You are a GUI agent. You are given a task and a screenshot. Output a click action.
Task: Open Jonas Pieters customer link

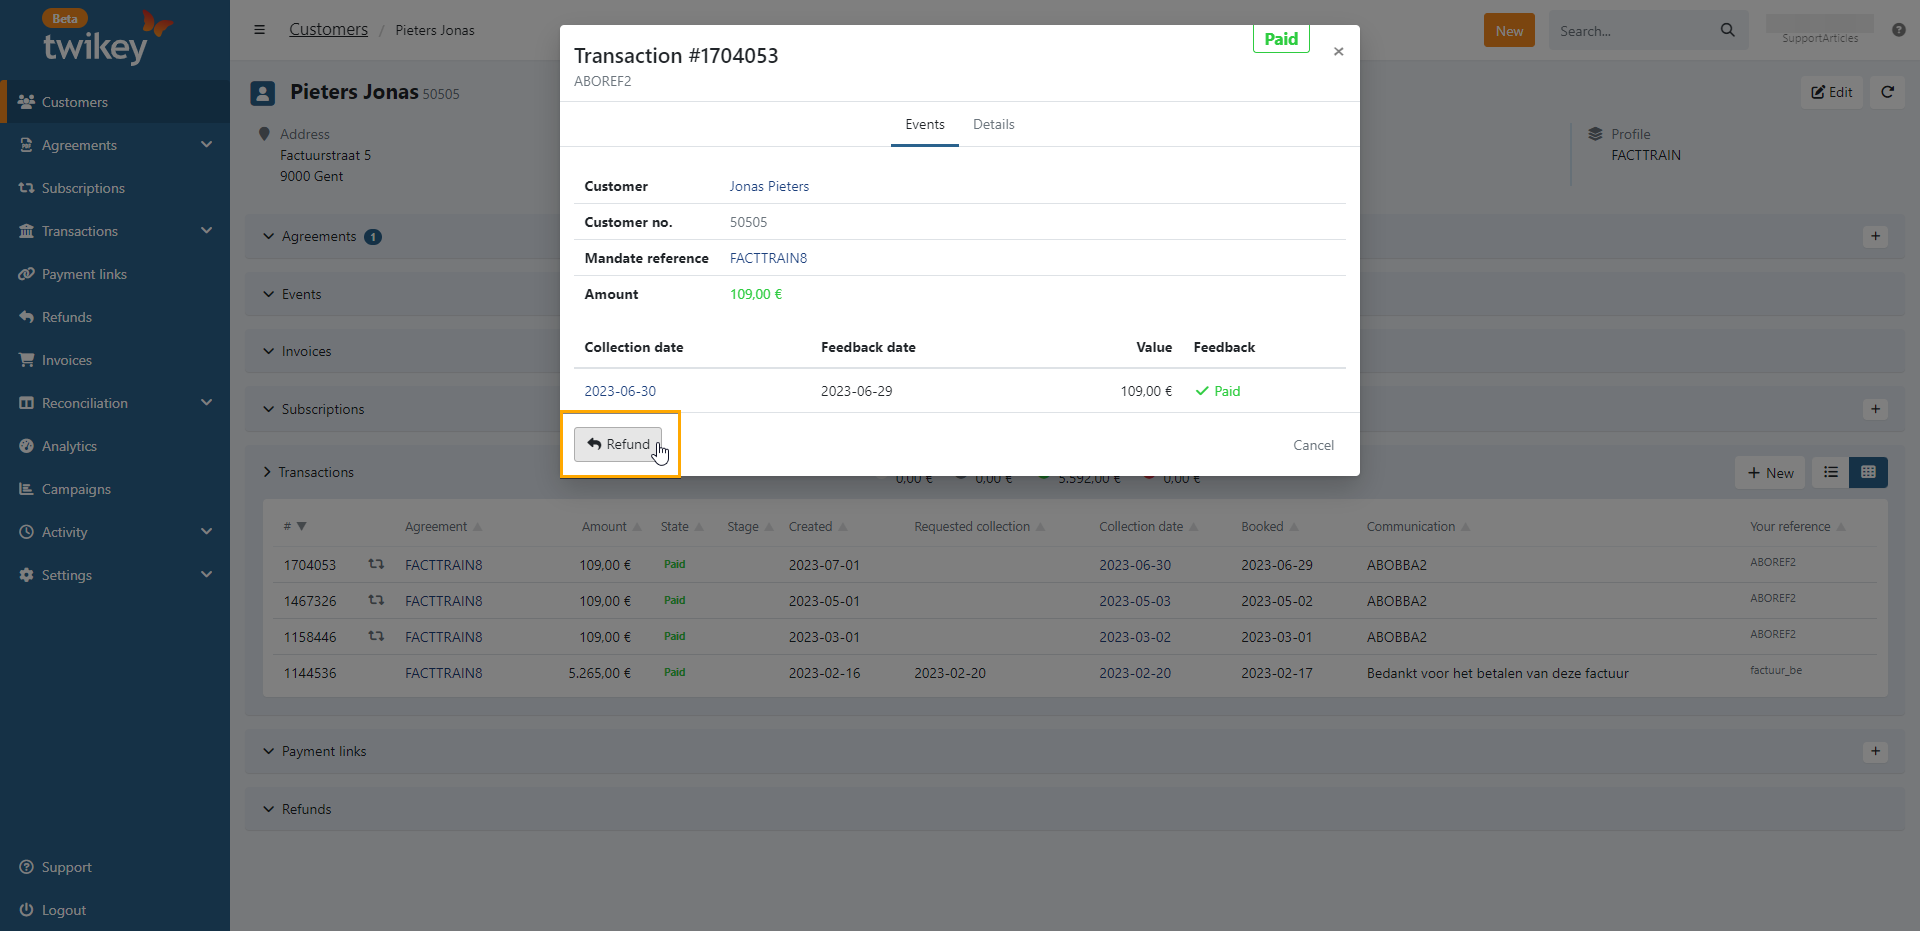pyautogui.click(x=768, y=187)
